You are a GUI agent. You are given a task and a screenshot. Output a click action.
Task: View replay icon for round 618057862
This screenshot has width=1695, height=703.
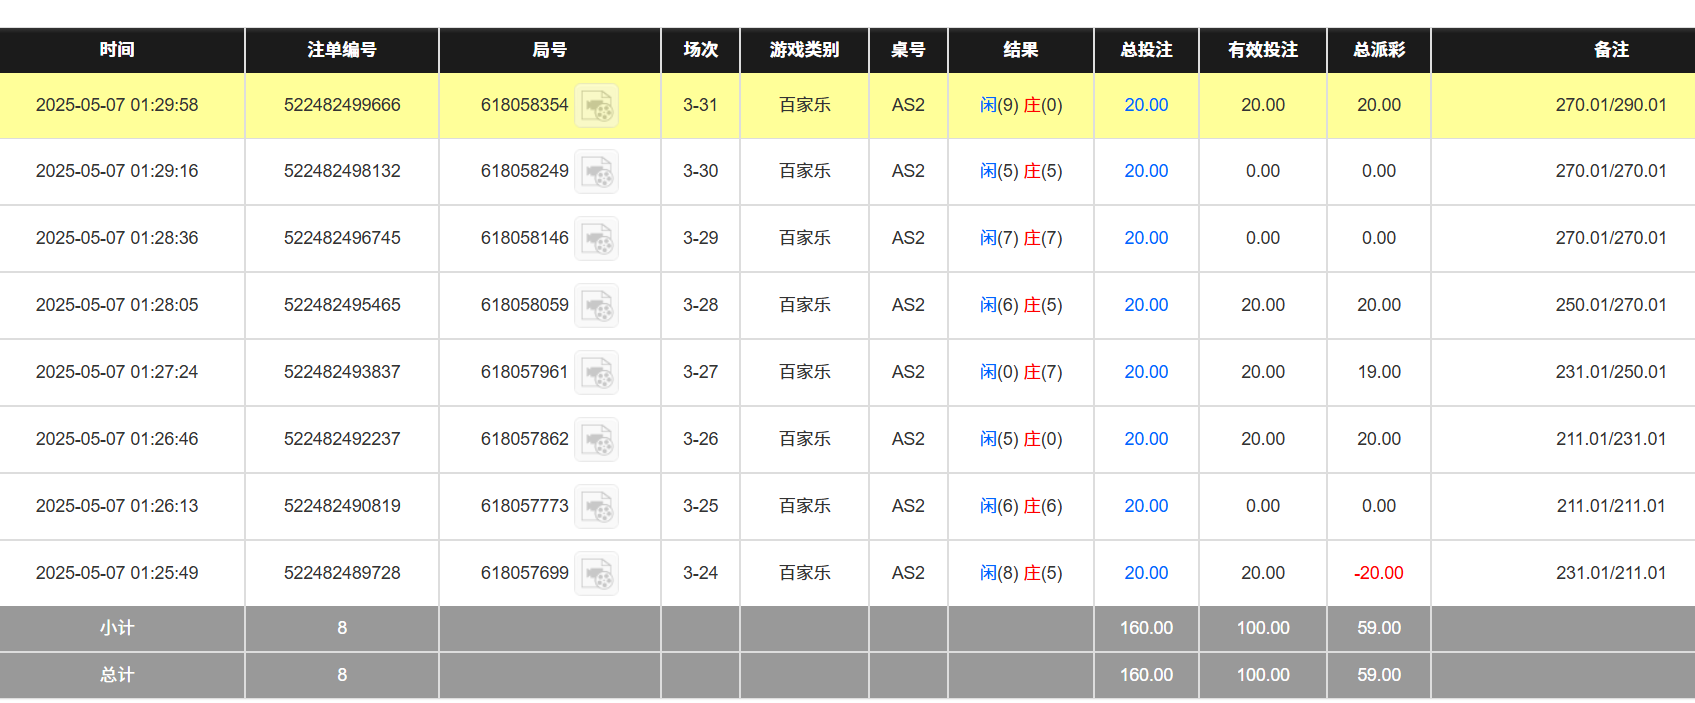point(597,440)
